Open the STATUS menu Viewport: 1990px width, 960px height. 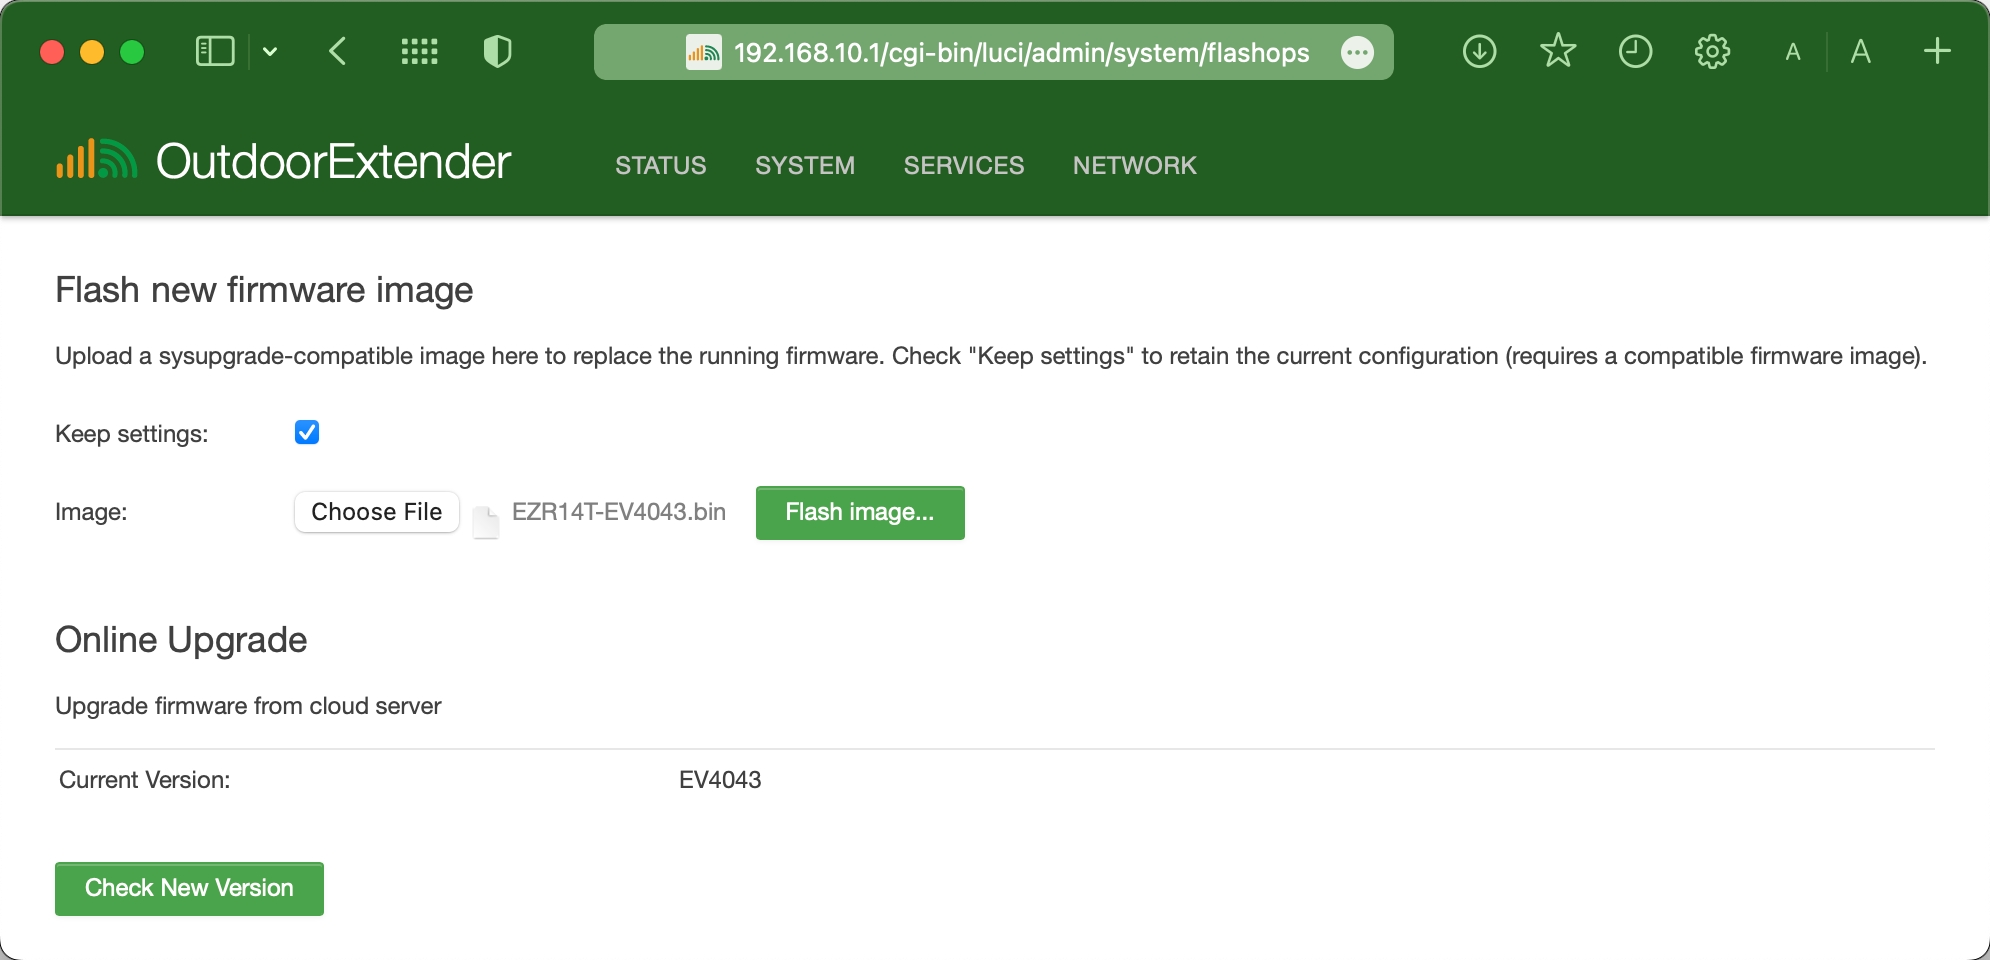pos(660,165)
